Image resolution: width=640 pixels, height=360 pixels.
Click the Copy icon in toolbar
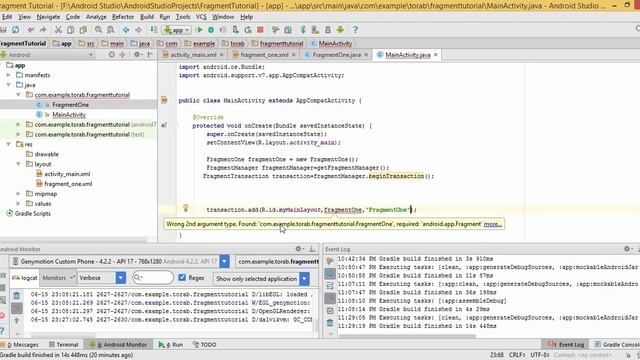(71, 30)
